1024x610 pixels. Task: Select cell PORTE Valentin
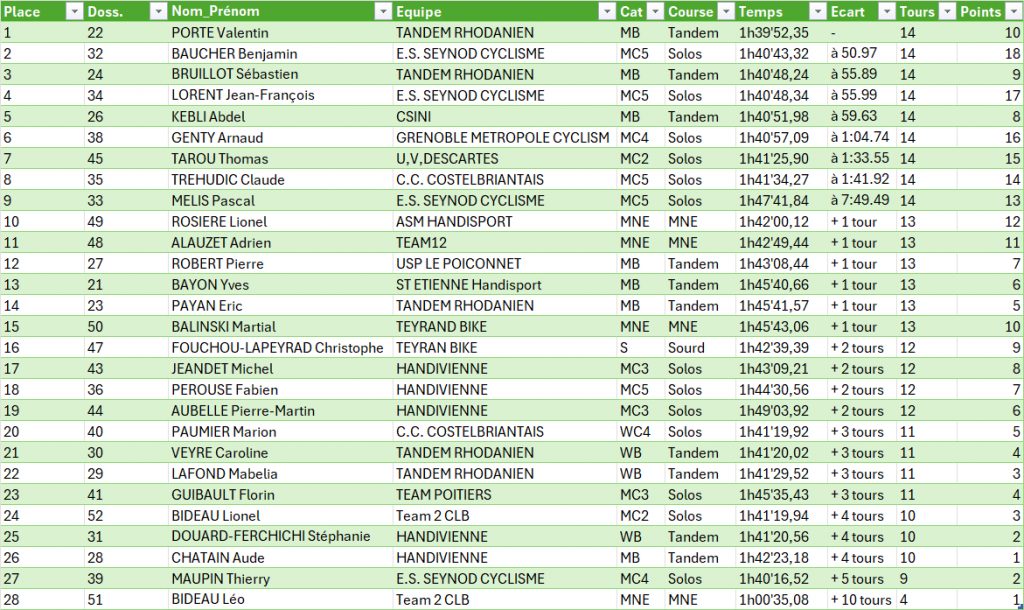(x=281, y=33)
